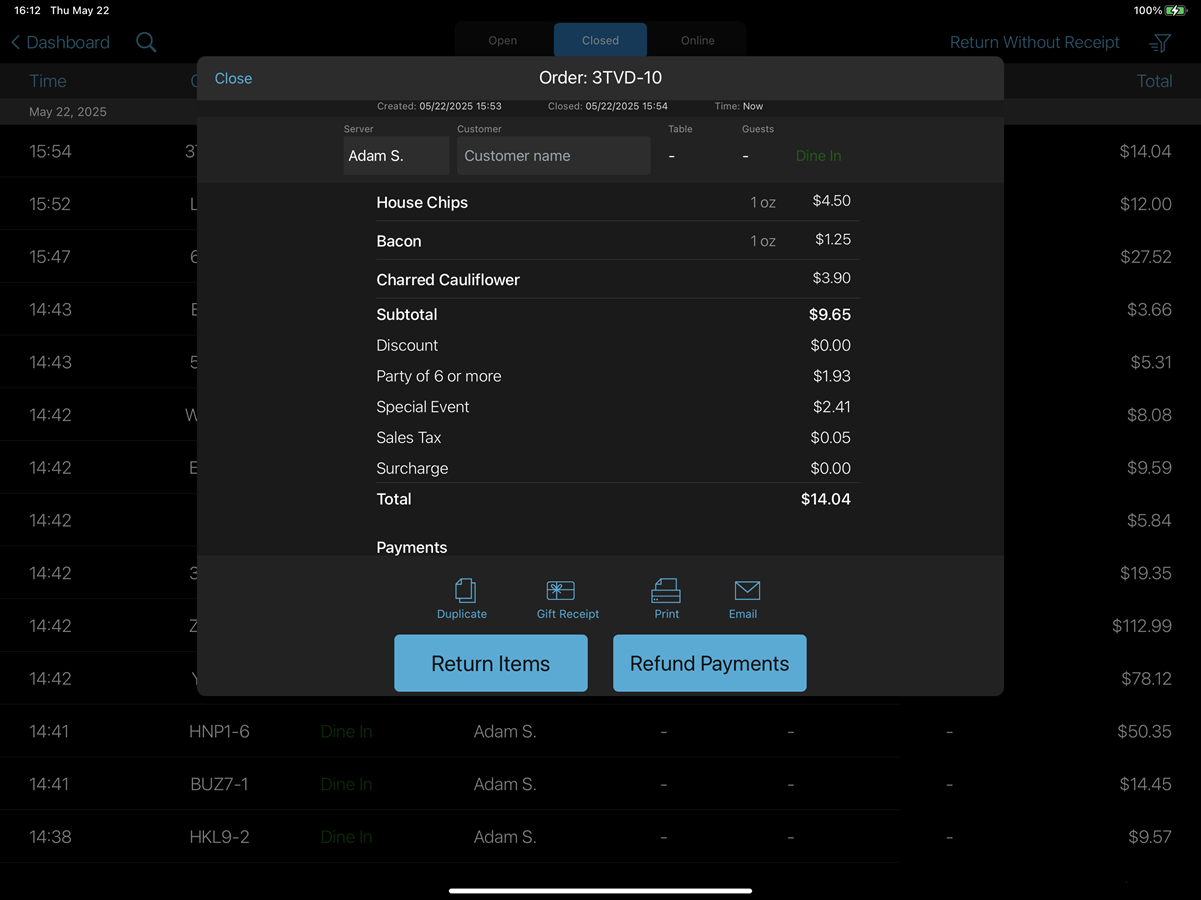Tap the Gift Receipt icon
Viewport: 1201px width, 900px height.
click(568, 598)
